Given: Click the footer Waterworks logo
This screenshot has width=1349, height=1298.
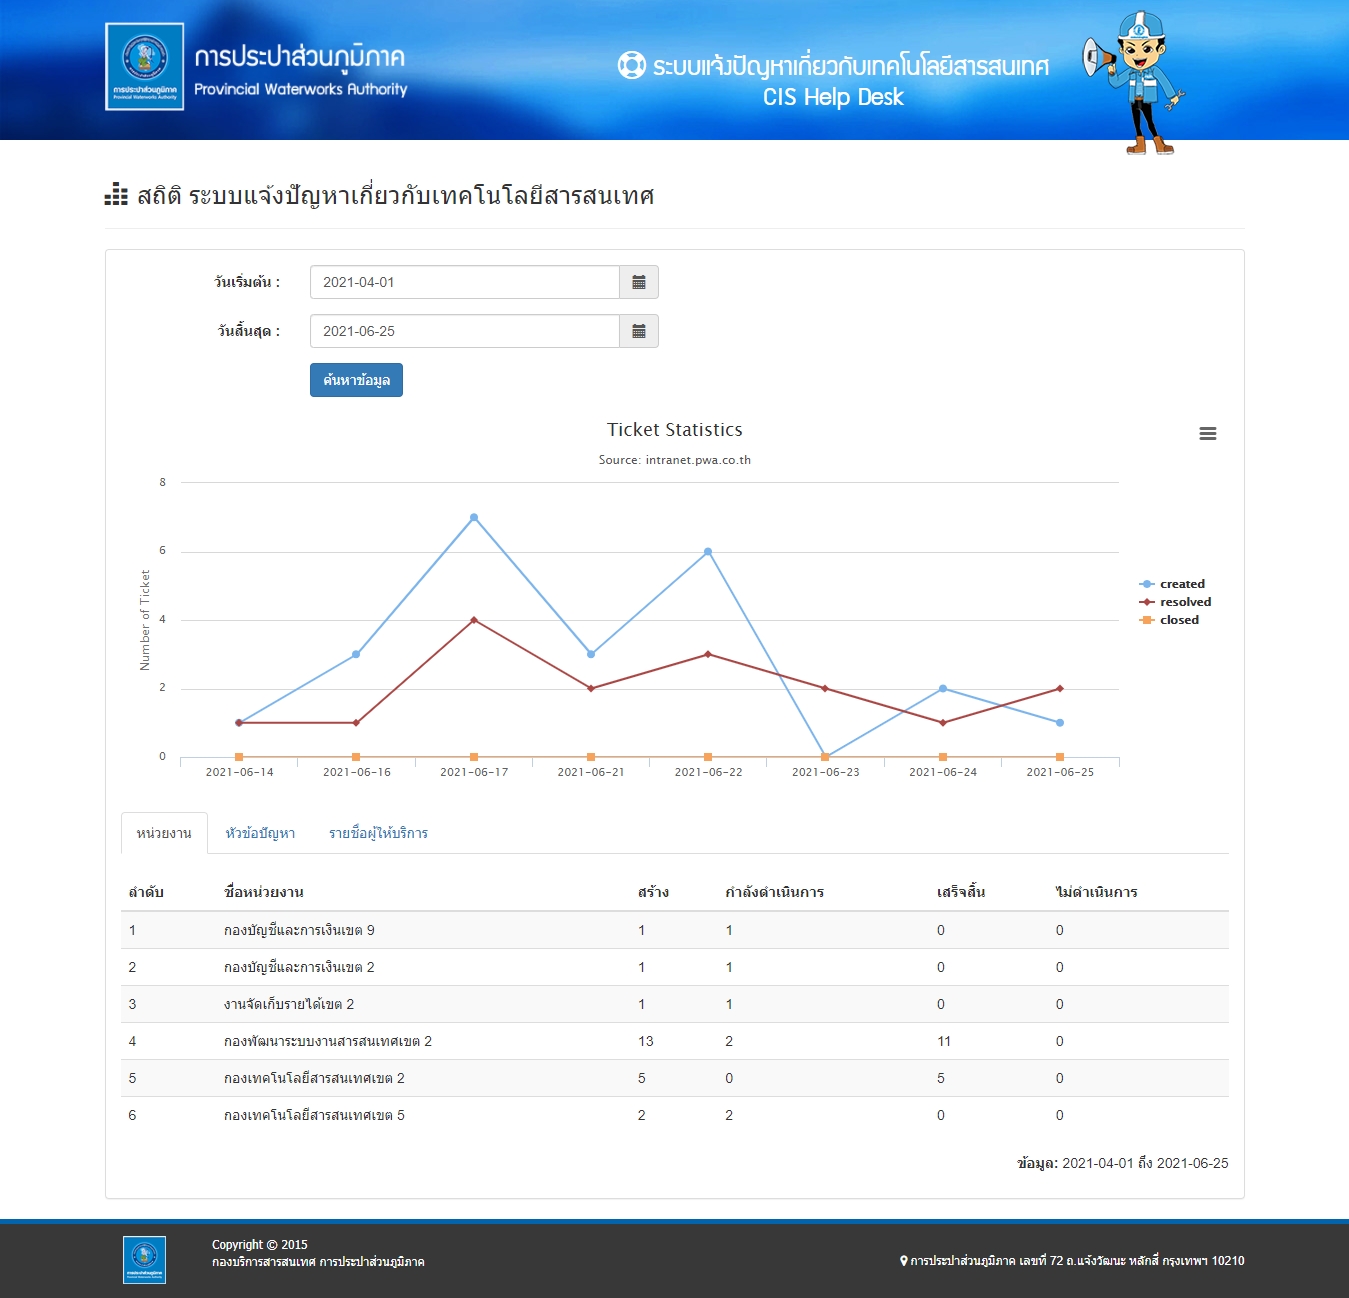Looking at the screenshot, I should [x=144, y=1259].
